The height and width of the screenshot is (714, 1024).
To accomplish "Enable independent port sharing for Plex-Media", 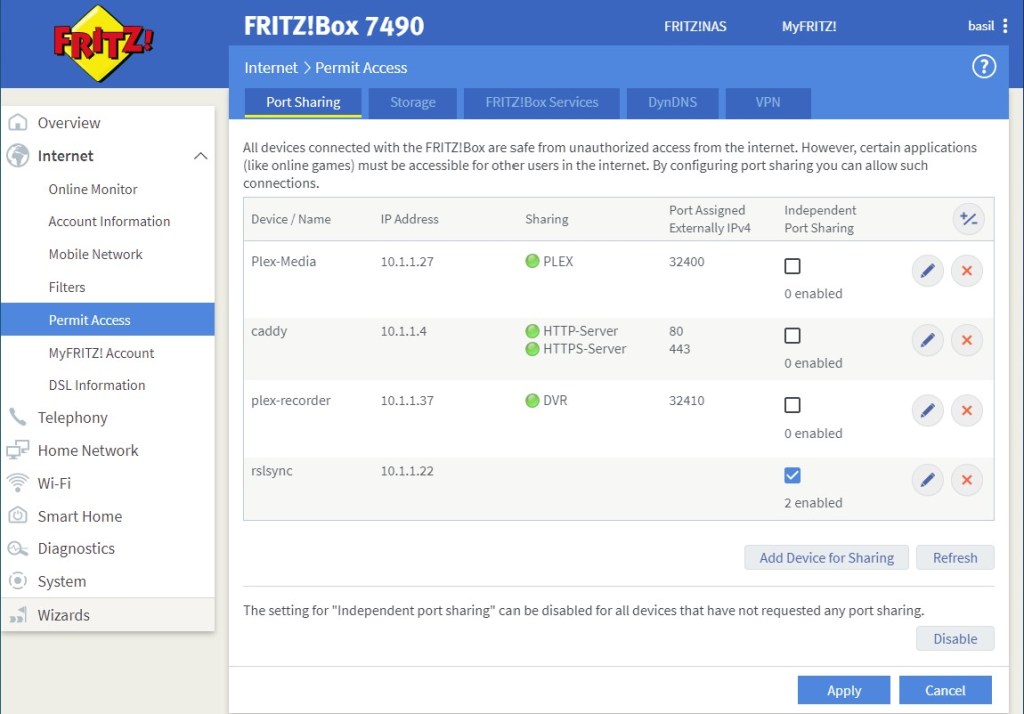I will [792, 266].
